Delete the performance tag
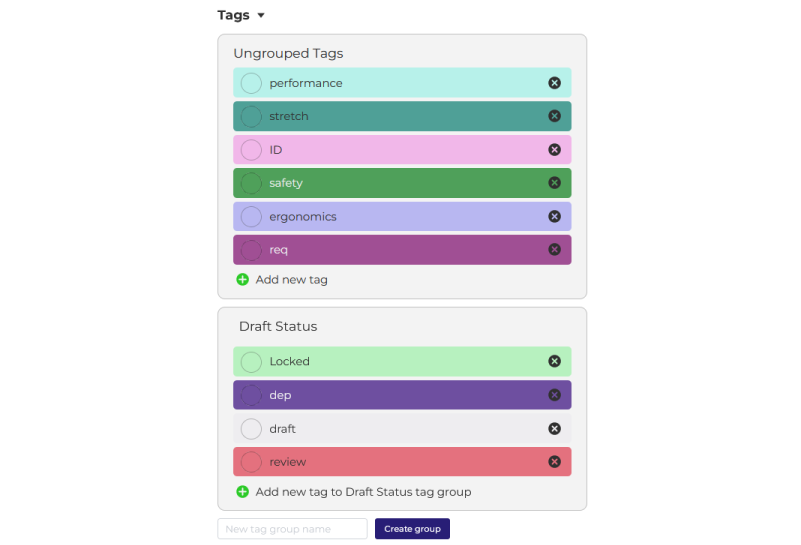801x545 pixels. pos(554,83)
